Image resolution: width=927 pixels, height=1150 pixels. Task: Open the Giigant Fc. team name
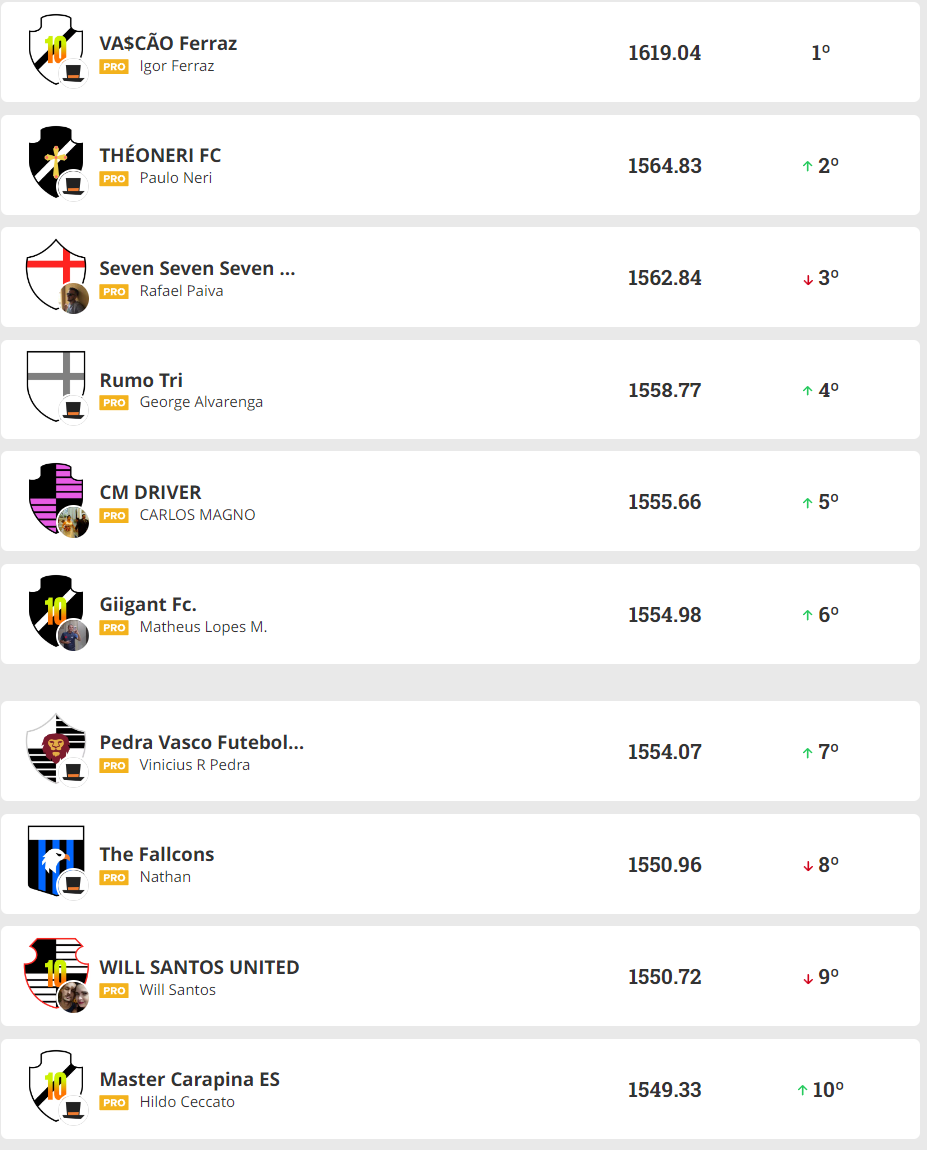[148, 605]
